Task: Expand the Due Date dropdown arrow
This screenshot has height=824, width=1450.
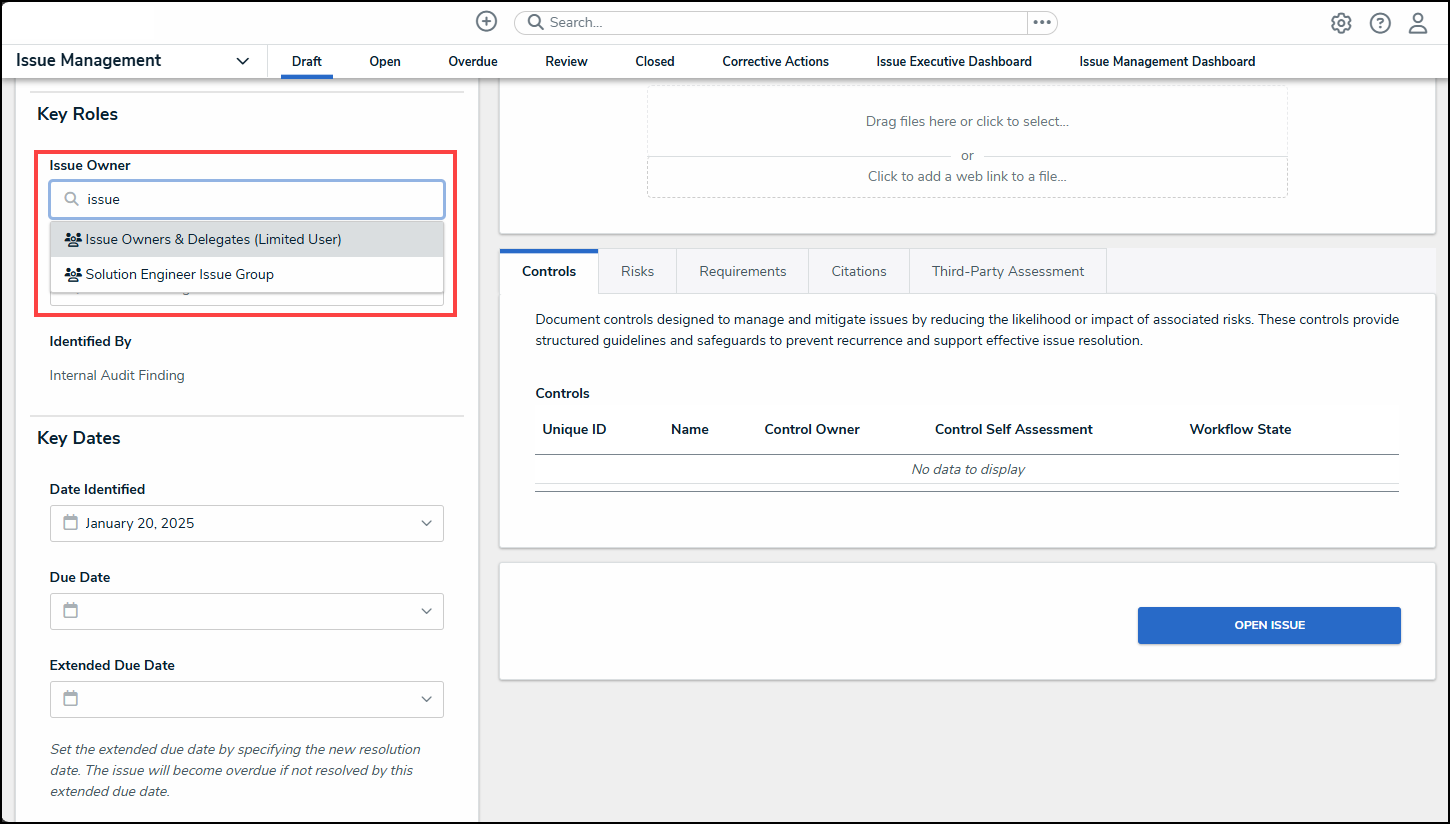Action: 426,611
